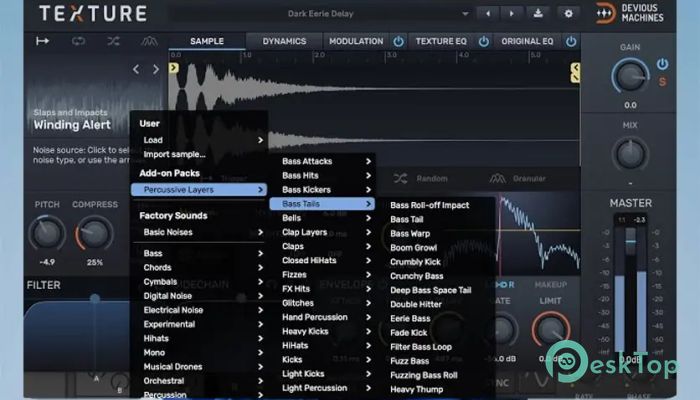Select Eerie Bass sample
The height and width of the screenshot is (400, 700).
pyautogui.click(x=410, y=319)
